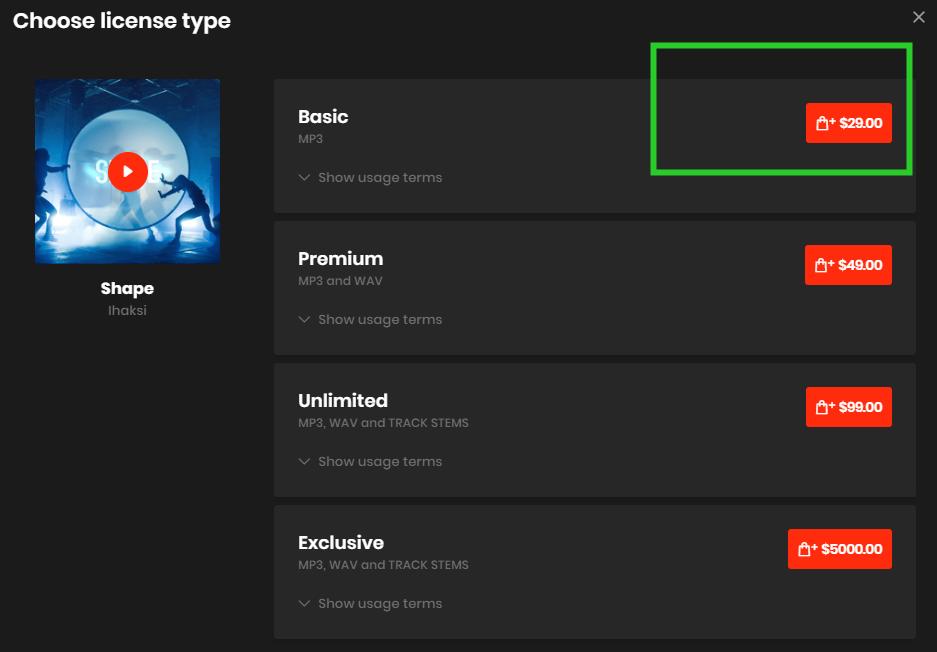Viewport: 937px width, 652px height.
Task: Show usage terms for Premium license
Action: pos(370,320)
